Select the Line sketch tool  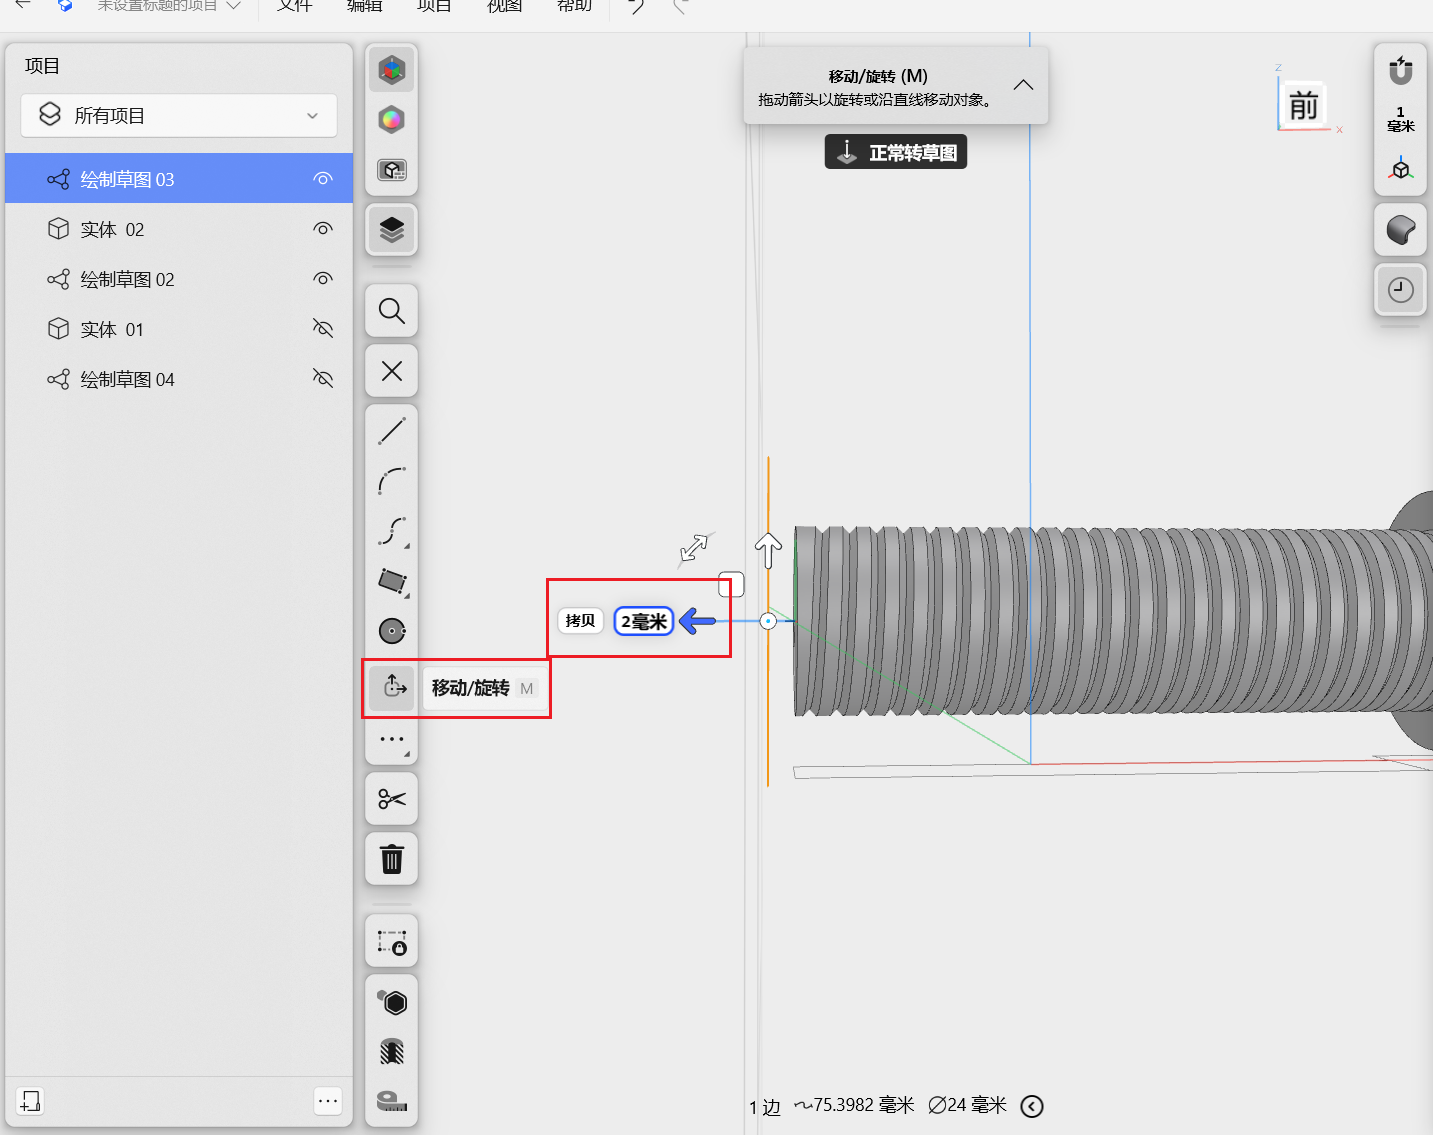392,431
